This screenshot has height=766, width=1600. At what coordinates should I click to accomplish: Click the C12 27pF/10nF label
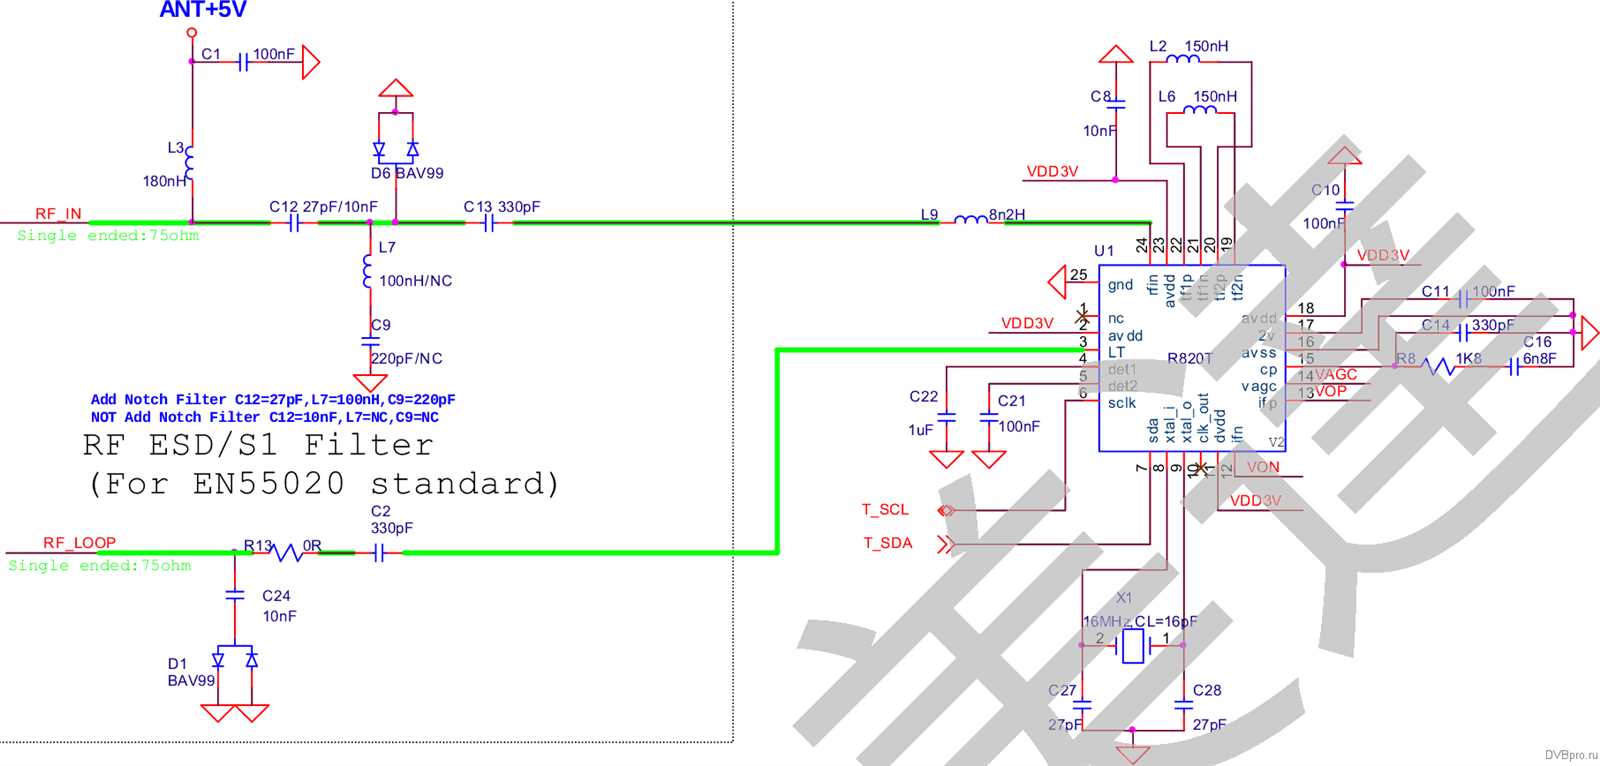[323, 207]
